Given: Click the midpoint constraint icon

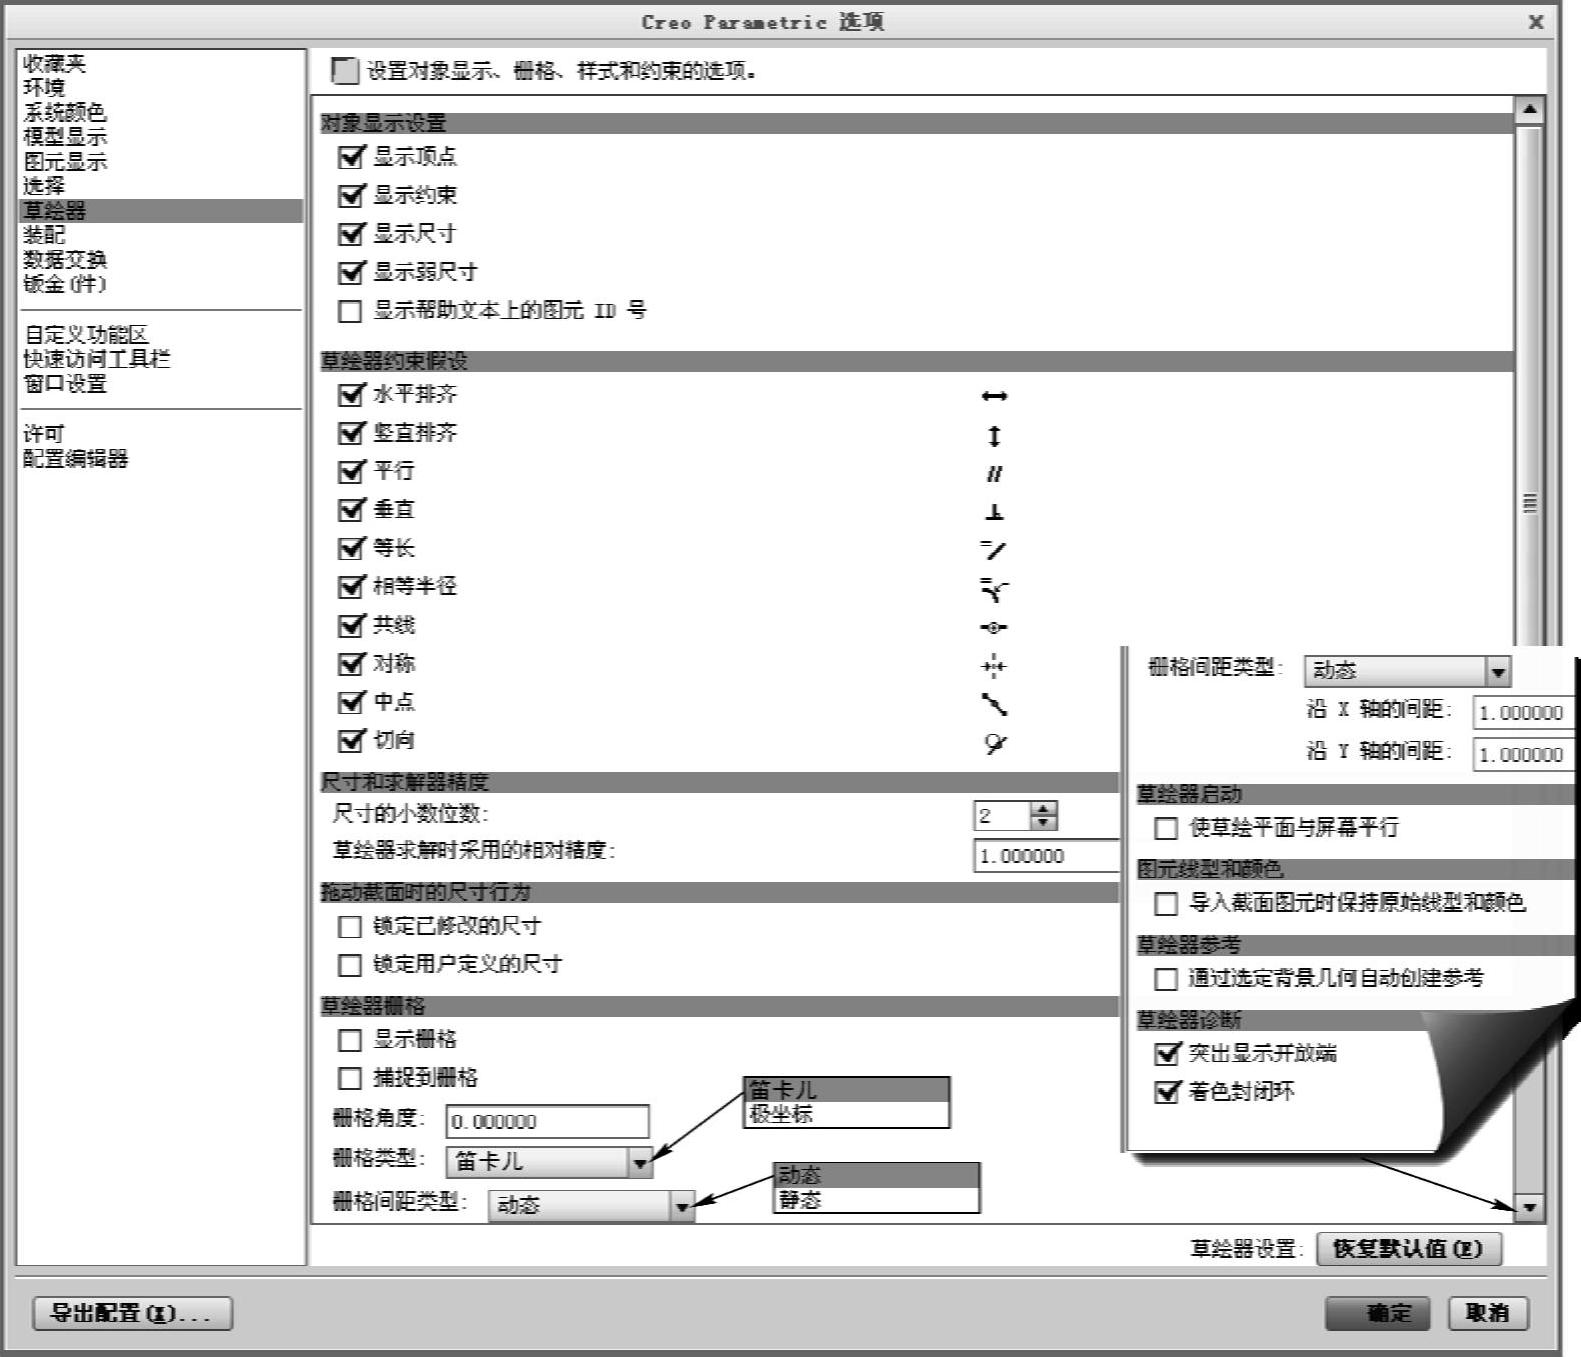Looking at the screenshot, I should point(994,705).
